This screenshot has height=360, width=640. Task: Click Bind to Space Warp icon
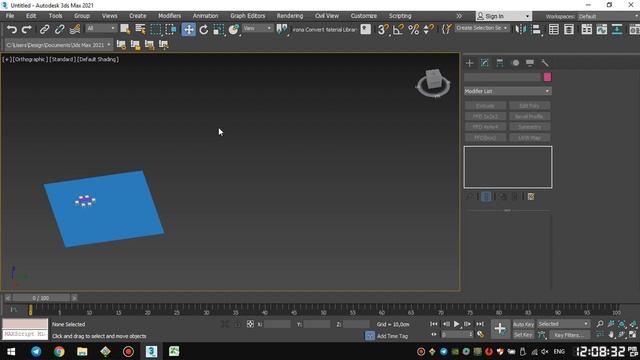[75, 29]
